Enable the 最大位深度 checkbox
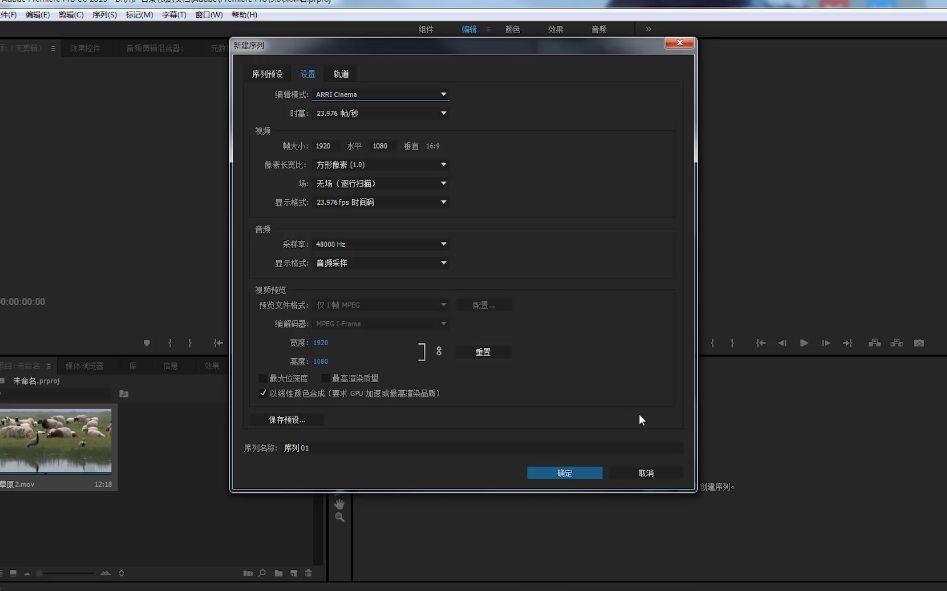Image resolution: width=947 pixels, height=591 pixels. tap(260, 378)
